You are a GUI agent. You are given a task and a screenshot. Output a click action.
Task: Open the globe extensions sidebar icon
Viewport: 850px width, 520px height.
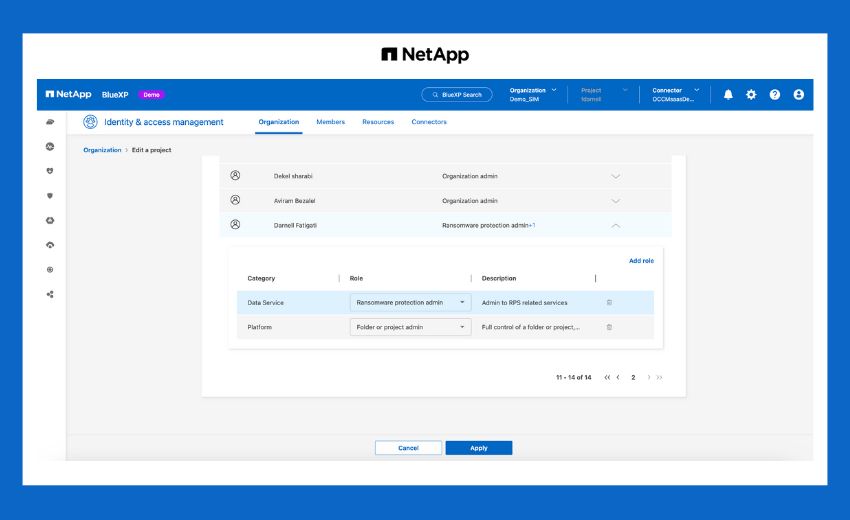(x=50, y=269)
